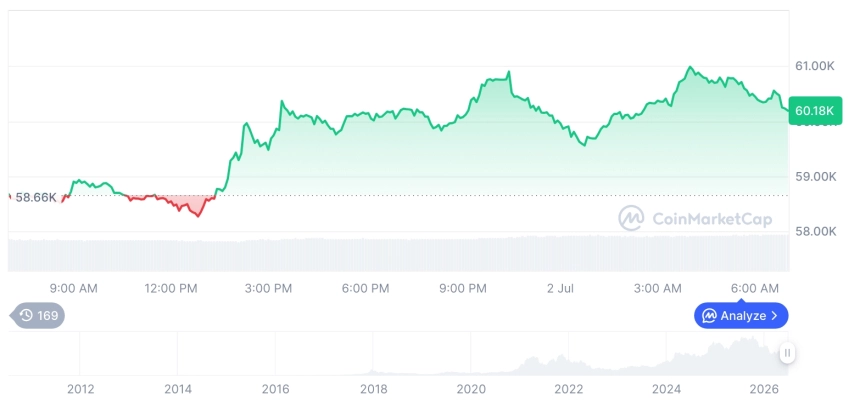The image size is (860, 401).
Task: Click the 3:00 PM time axis label
Action: point(268,289)
